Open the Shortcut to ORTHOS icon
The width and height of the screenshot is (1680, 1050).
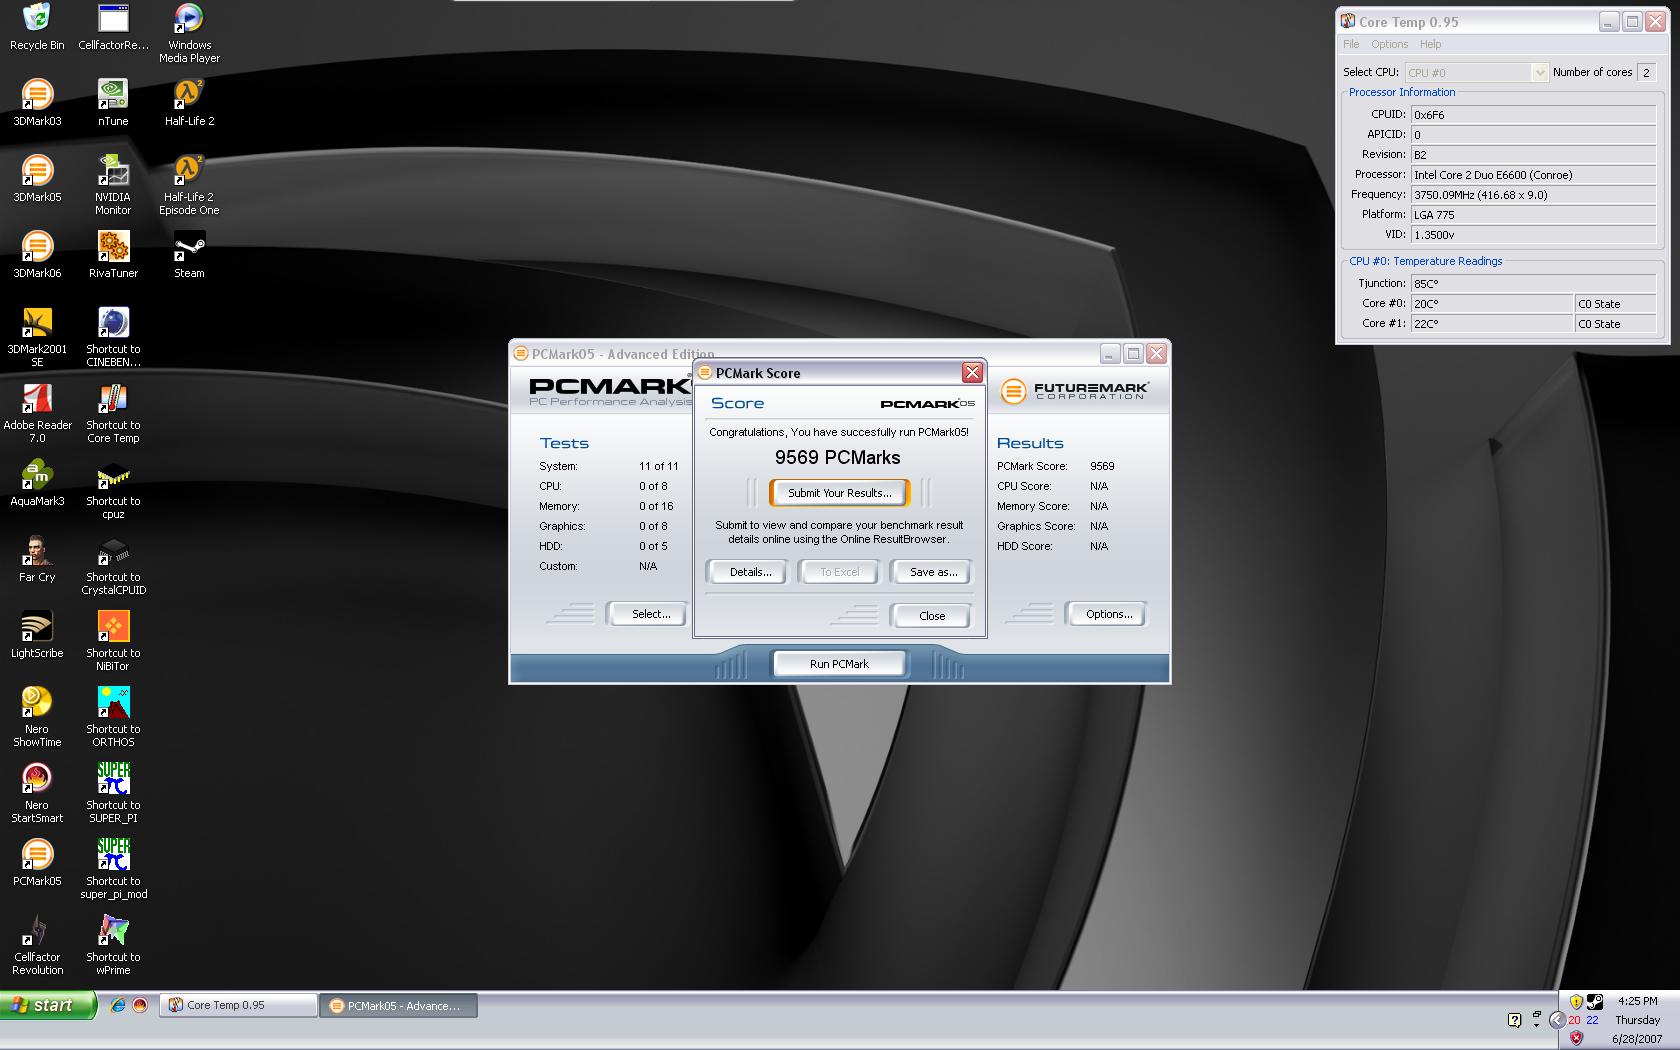(113, 717)
